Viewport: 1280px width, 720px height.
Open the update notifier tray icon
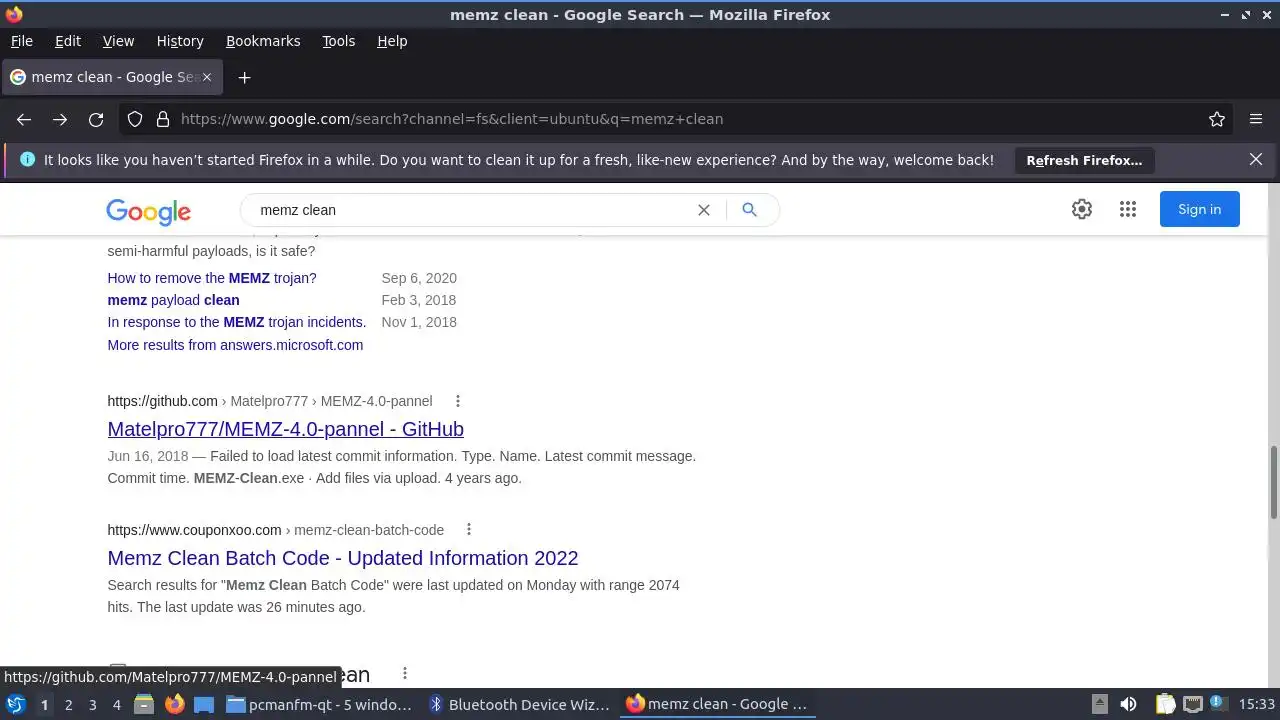pyautogui.click(x=1218, y=704)
